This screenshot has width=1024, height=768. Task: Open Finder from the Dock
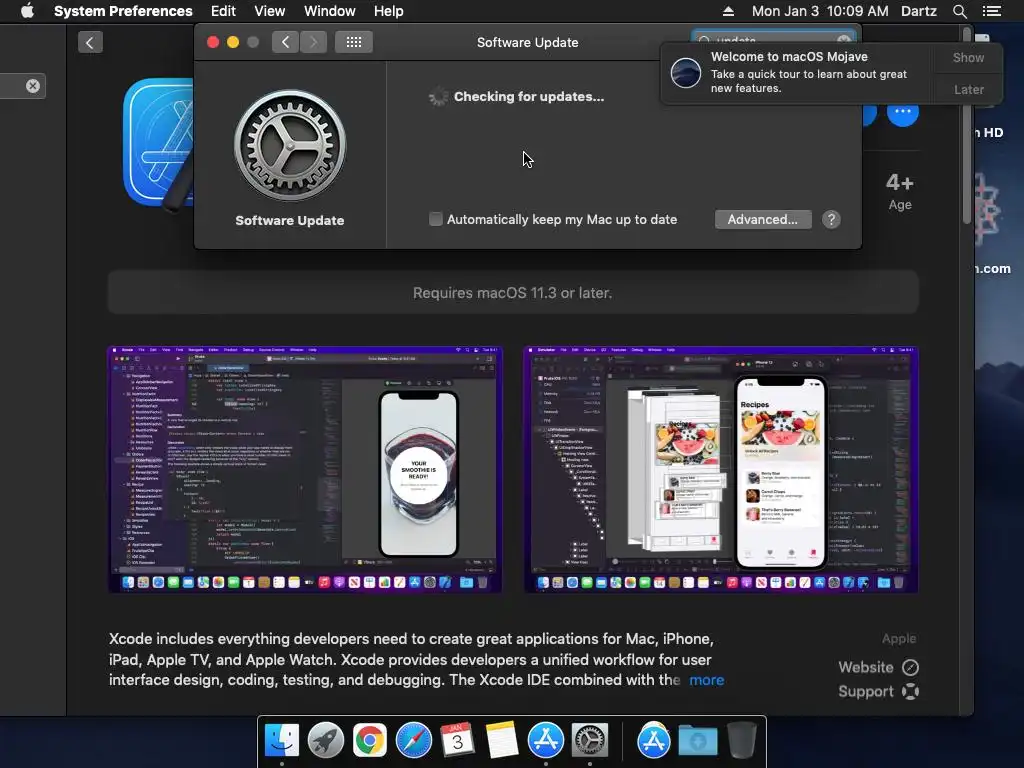pyautogui.click(x=281, y=741)
